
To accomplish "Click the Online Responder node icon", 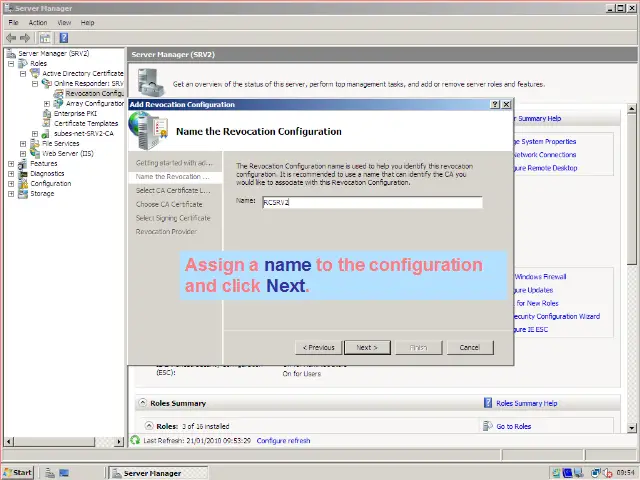I will 47,83.
